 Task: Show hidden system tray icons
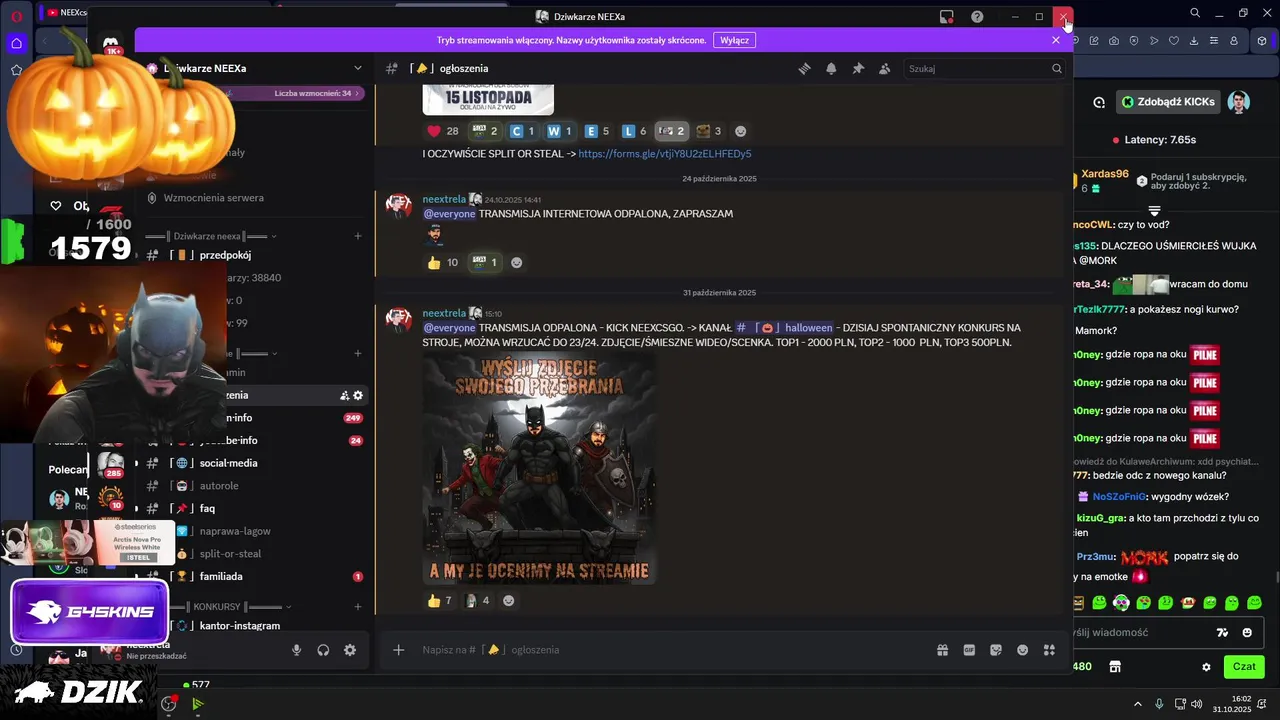point(1137,704)
